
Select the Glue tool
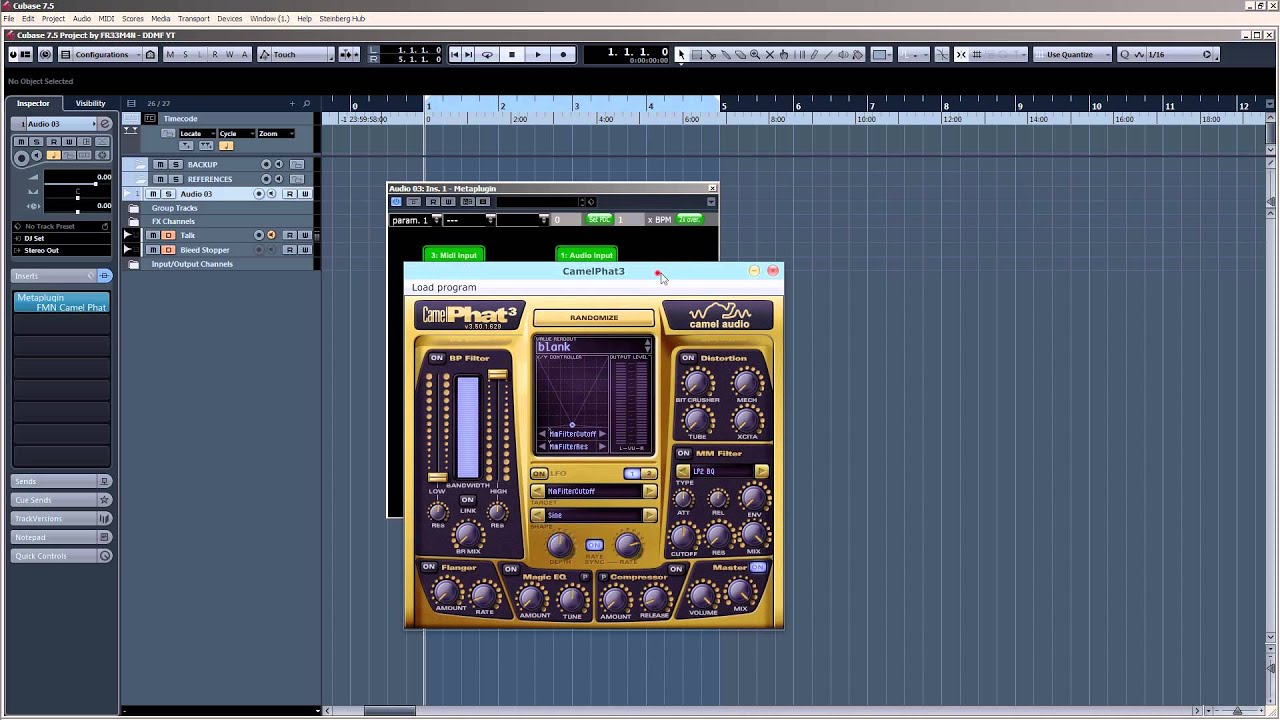point(727,55)
